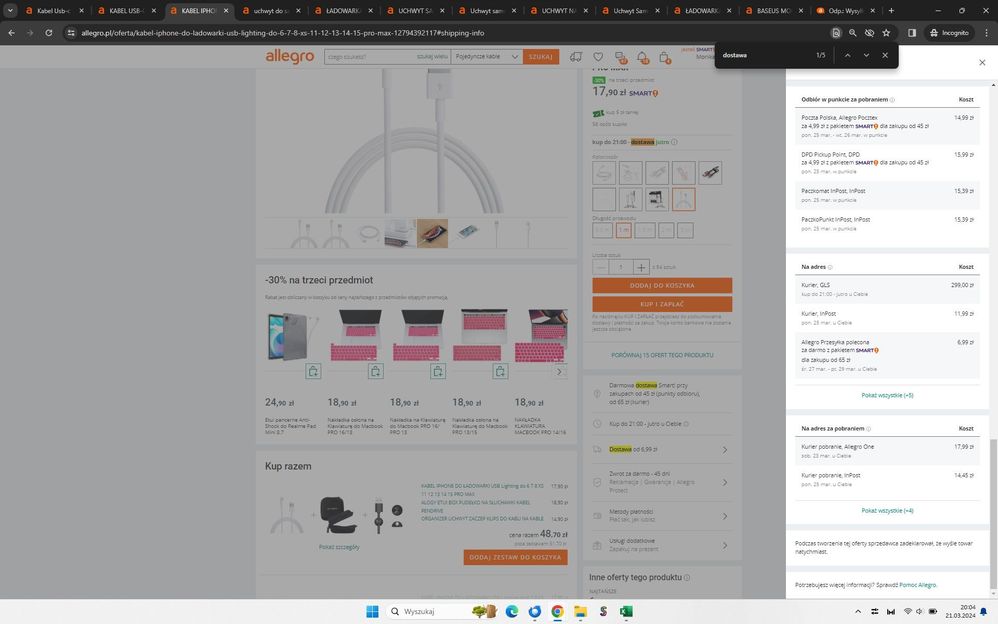Close the delivery options side panel
This screenshot has width=998, height=624.
981,62
